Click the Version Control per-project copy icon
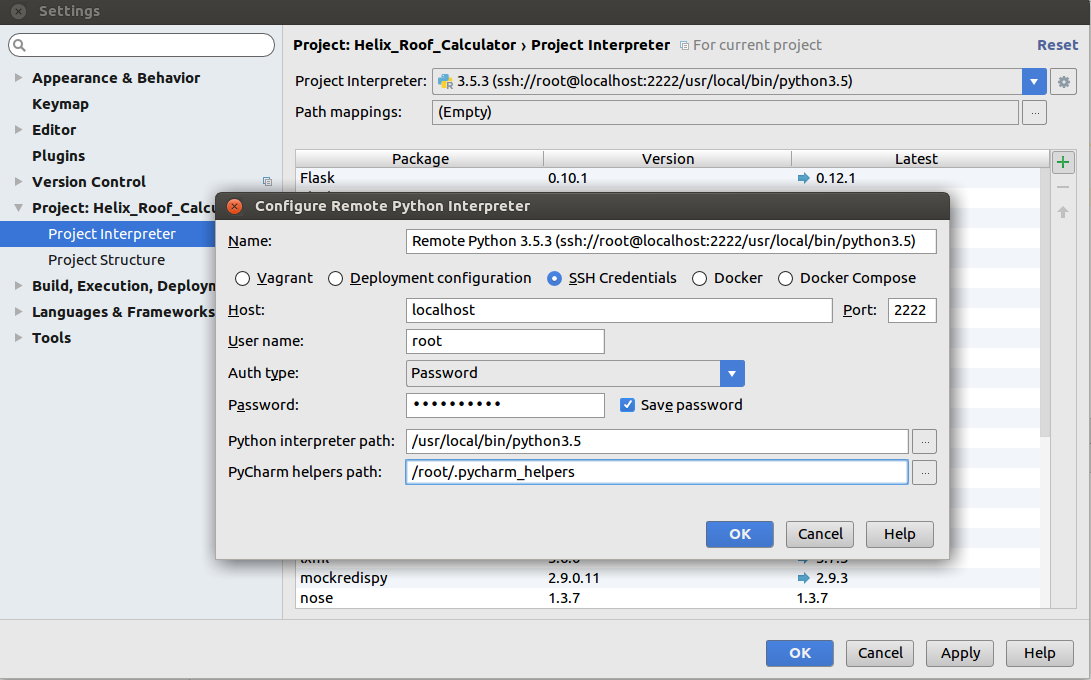Image resolution: width=1091 pixels, height=680 pixels. click(267, 182)
